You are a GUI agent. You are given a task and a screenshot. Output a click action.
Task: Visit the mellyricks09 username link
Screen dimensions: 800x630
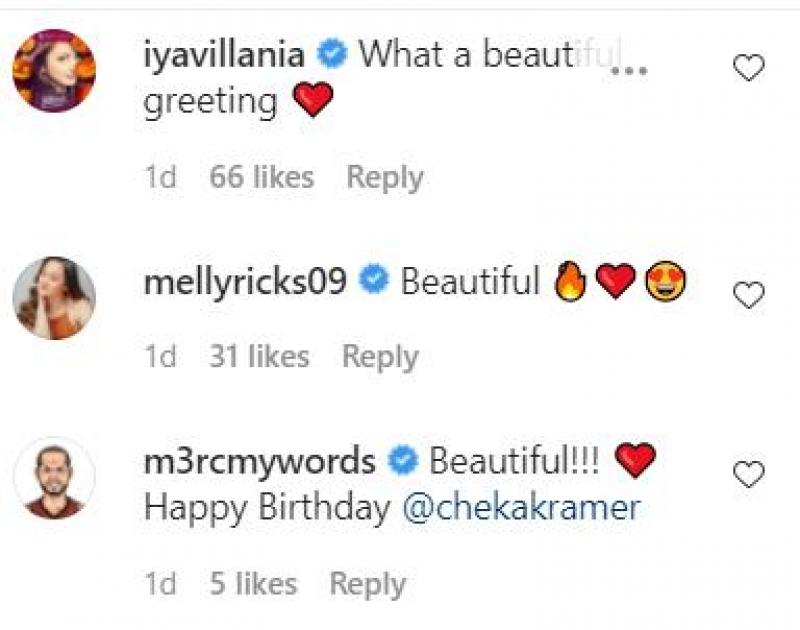(245, 283)
